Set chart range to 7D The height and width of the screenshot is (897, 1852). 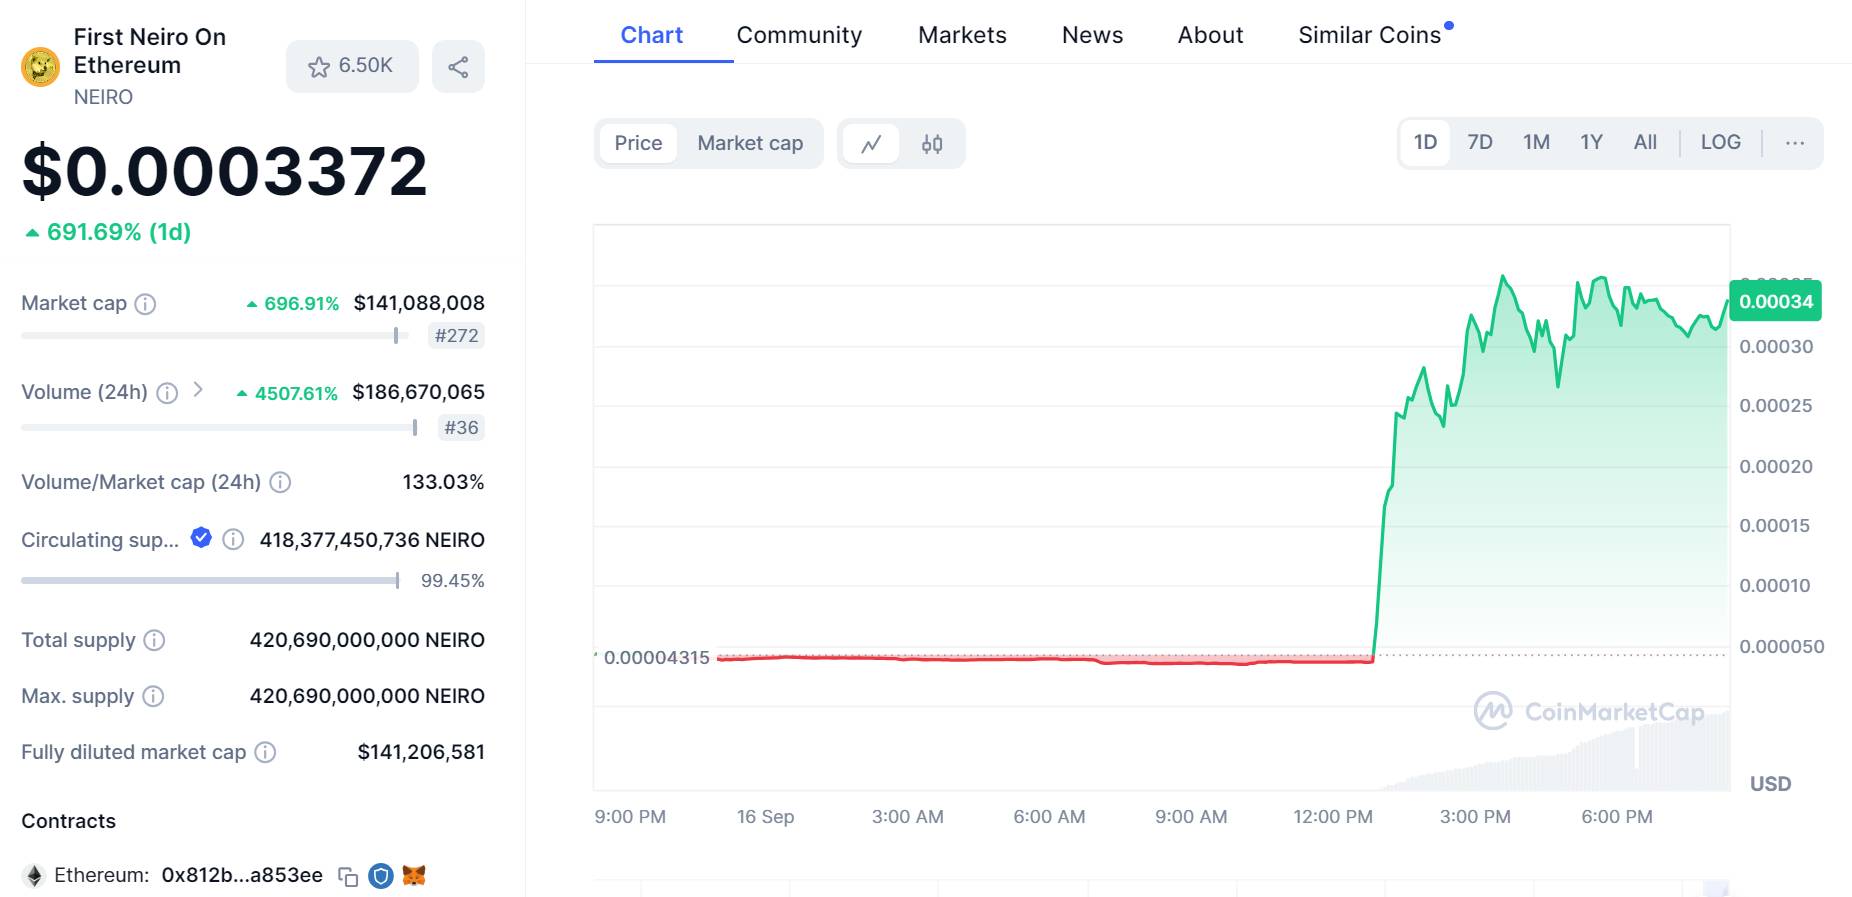pos(1480,142)
